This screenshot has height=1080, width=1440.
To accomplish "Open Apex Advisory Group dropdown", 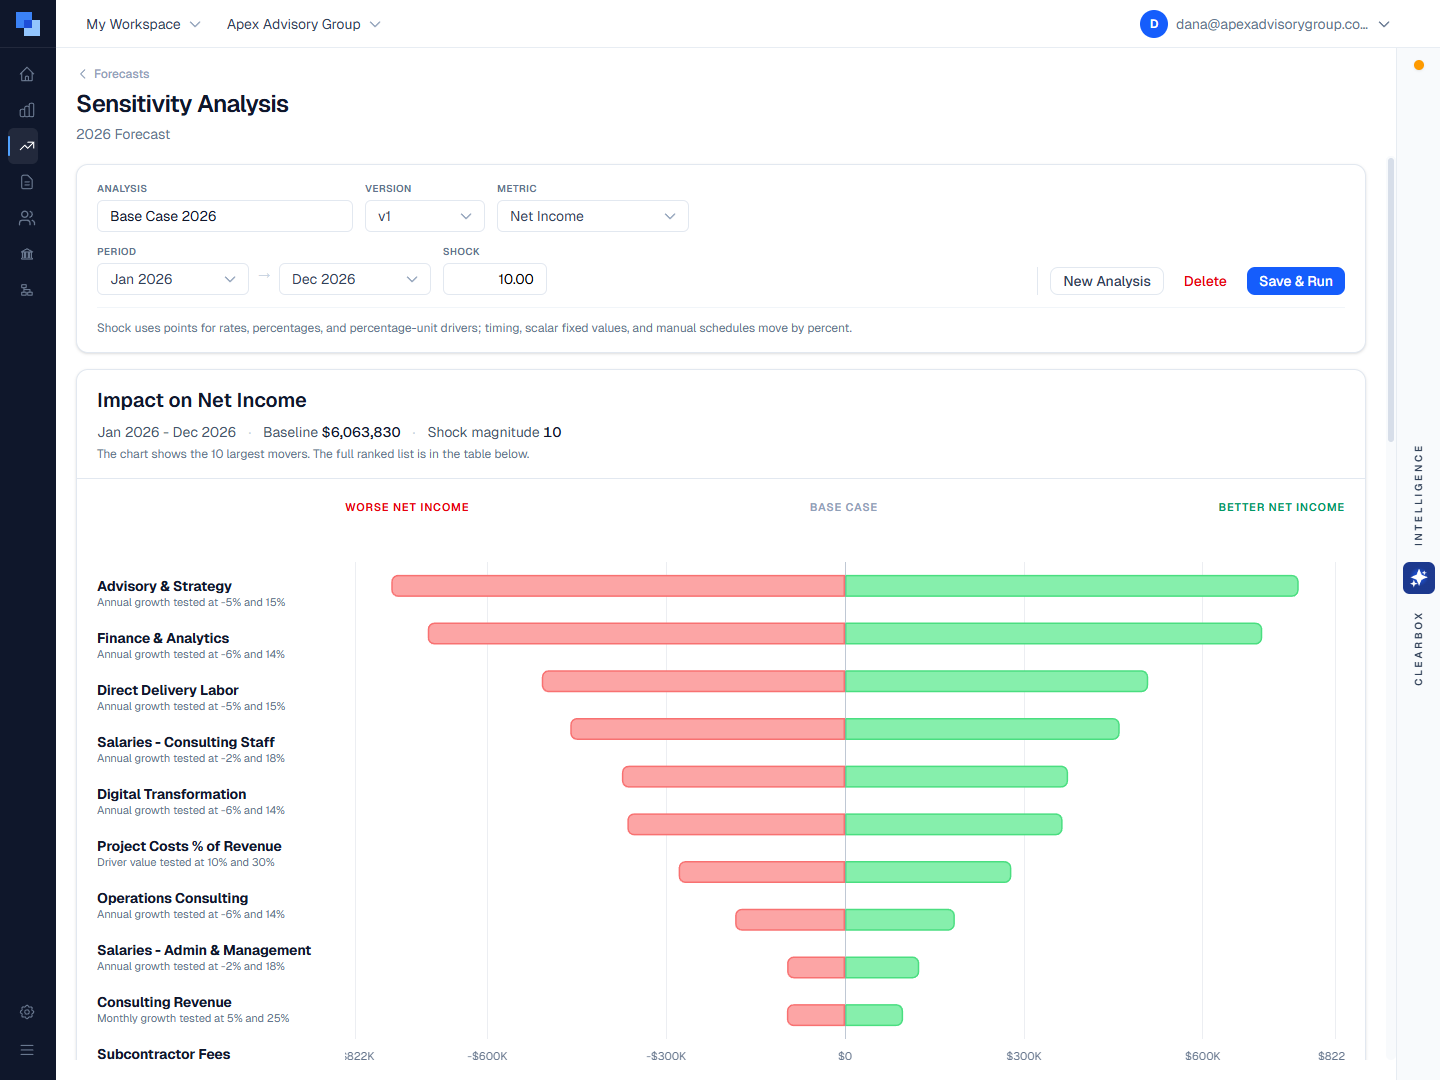I will coord(303,24).
